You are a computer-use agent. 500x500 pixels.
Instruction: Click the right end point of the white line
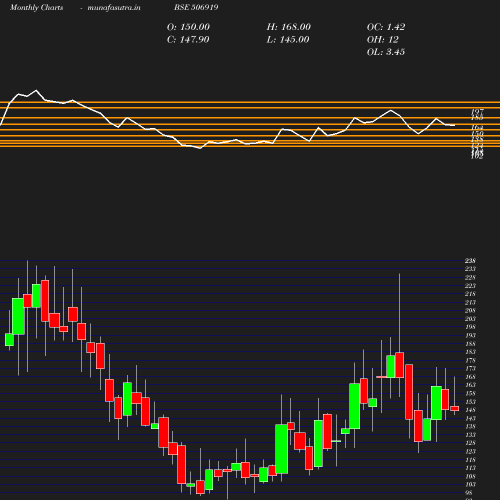[454, 125]
